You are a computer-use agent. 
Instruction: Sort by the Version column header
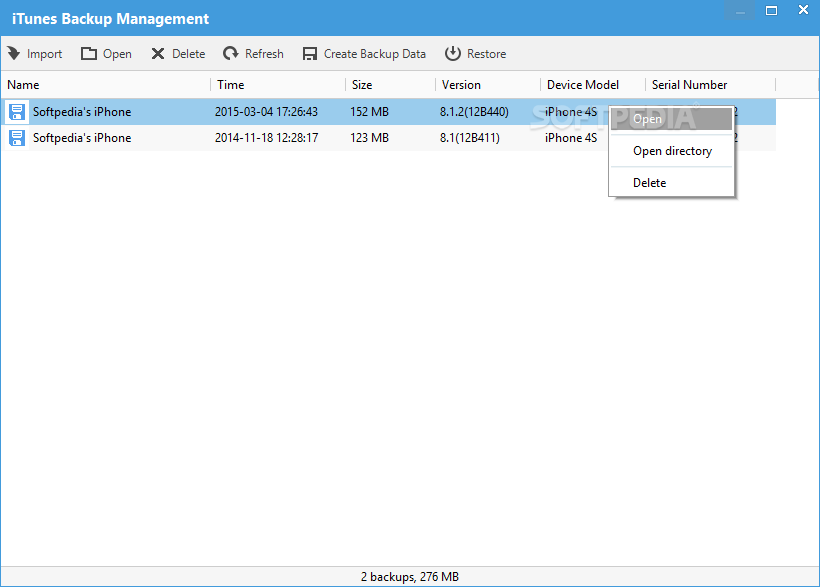(488, 85)
